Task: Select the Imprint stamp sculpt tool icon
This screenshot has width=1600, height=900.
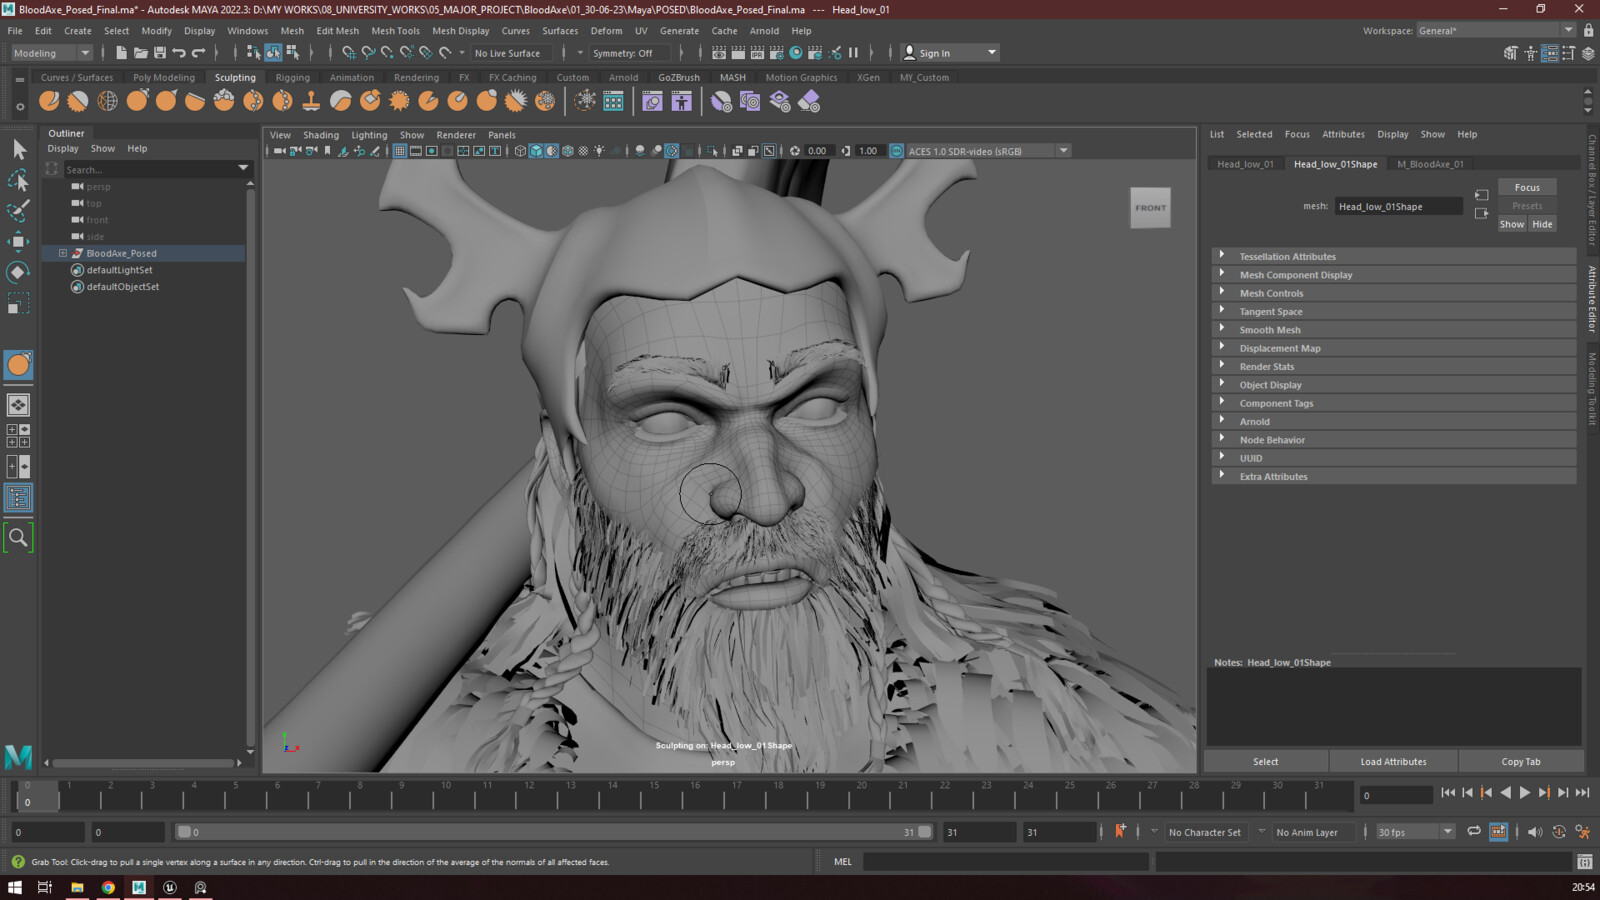Action: 311,101
